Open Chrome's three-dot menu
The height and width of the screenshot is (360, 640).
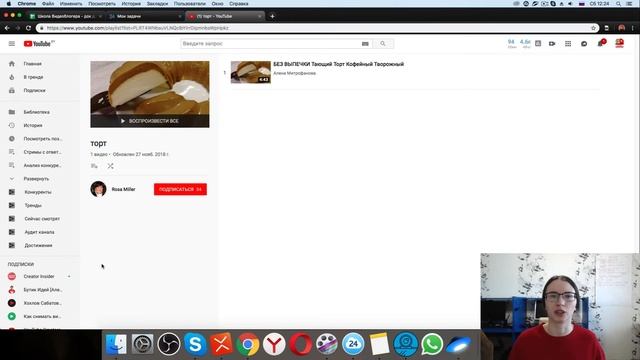[x=633, y=28]
